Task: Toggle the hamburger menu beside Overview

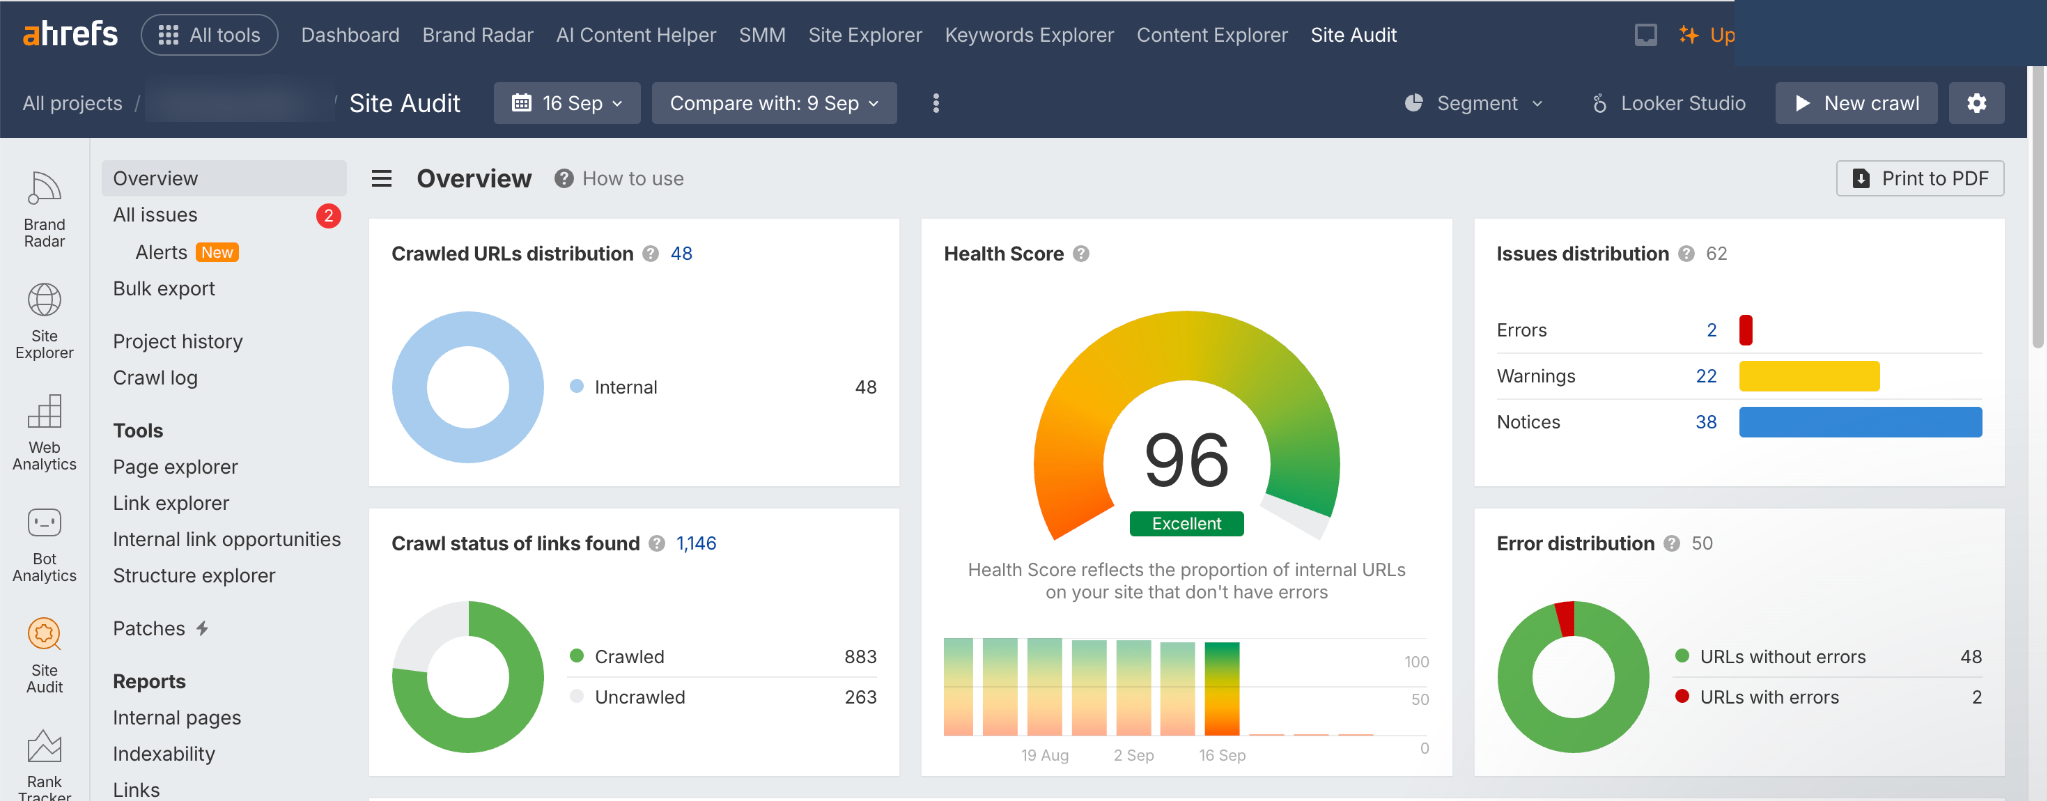Action: [x=381, y=179]
